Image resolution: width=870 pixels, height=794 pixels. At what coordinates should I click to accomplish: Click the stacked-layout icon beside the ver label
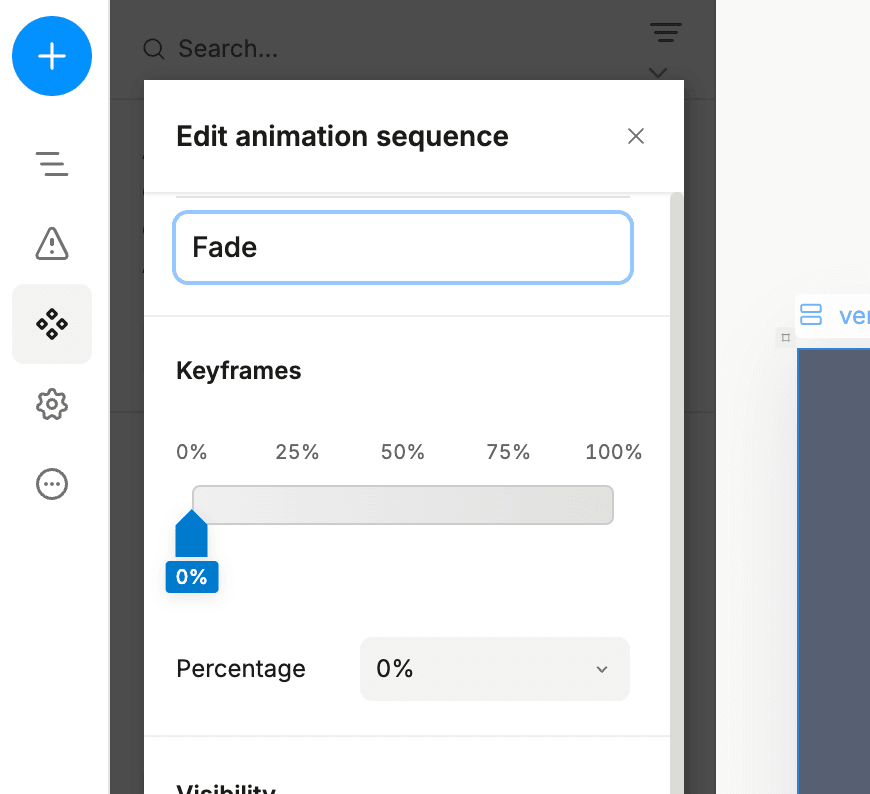pyautogui.click(x=812, y=315)
